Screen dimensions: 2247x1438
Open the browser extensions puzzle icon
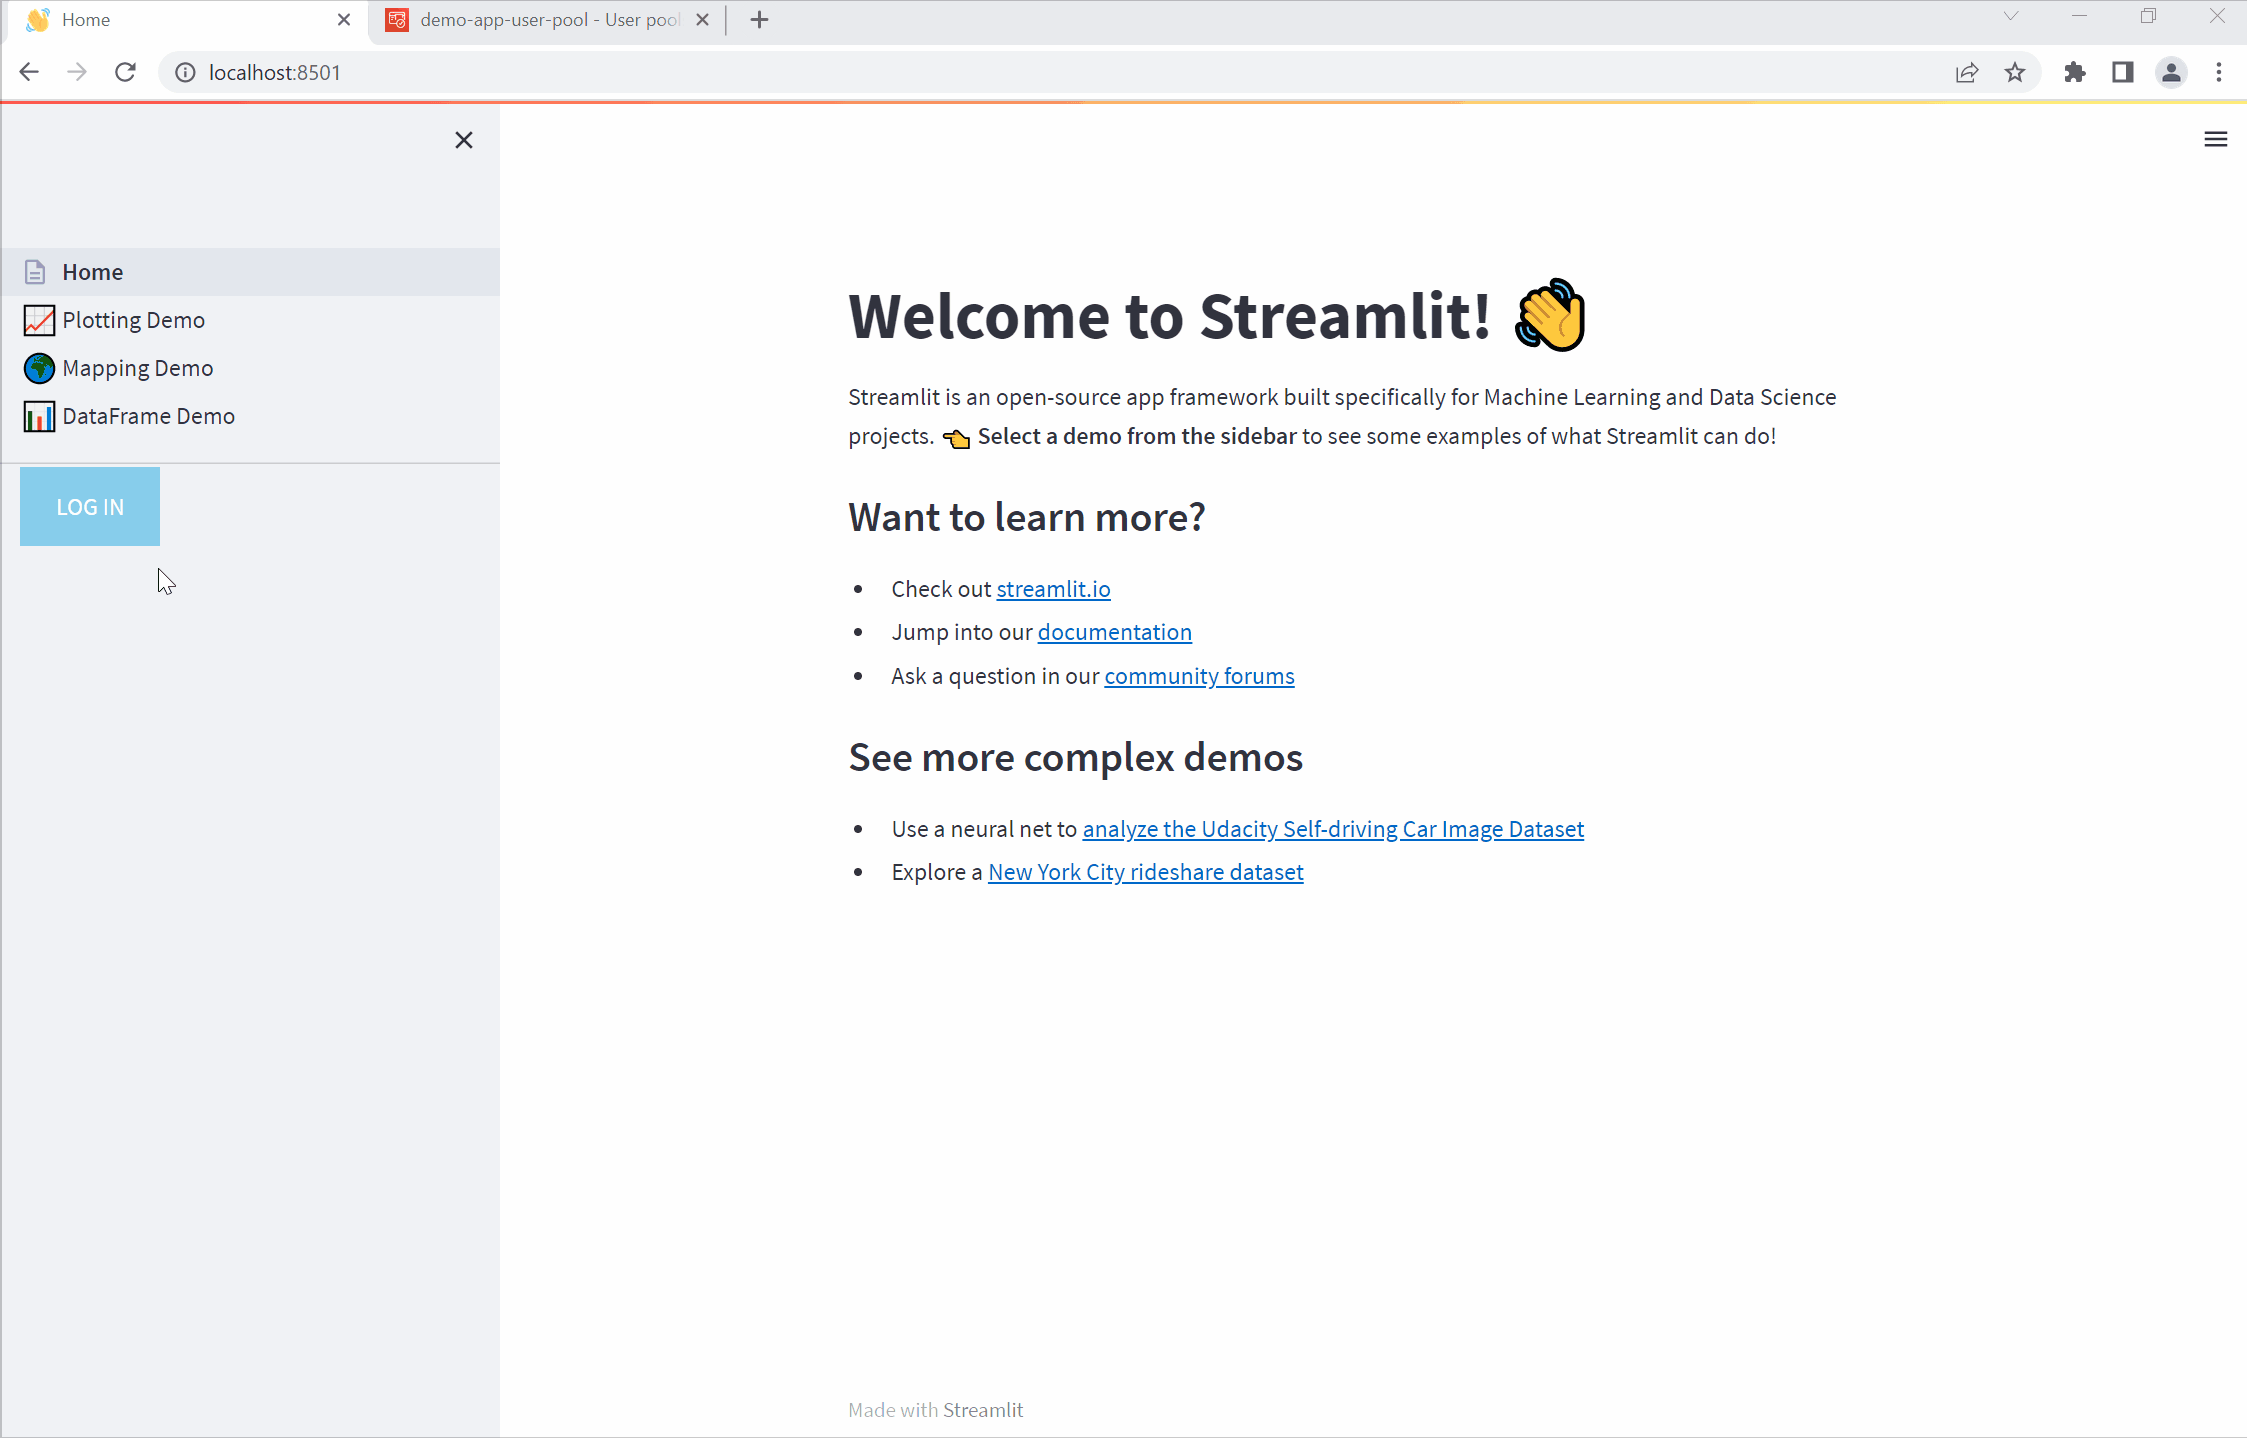(x=2074, y=72)
